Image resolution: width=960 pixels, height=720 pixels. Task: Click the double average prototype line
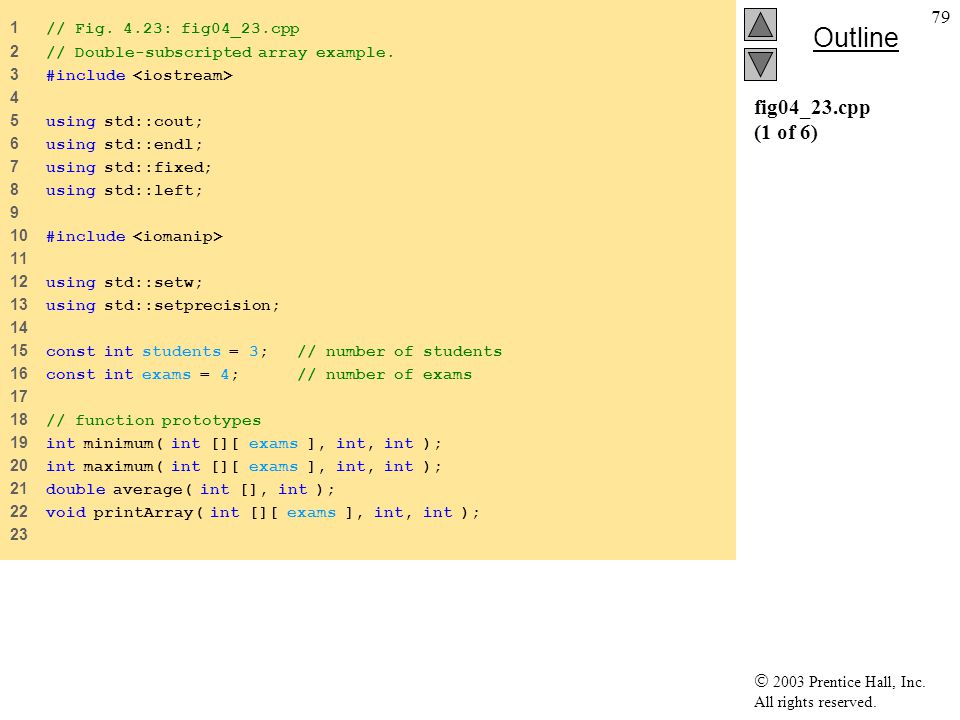tap(190, 489)
